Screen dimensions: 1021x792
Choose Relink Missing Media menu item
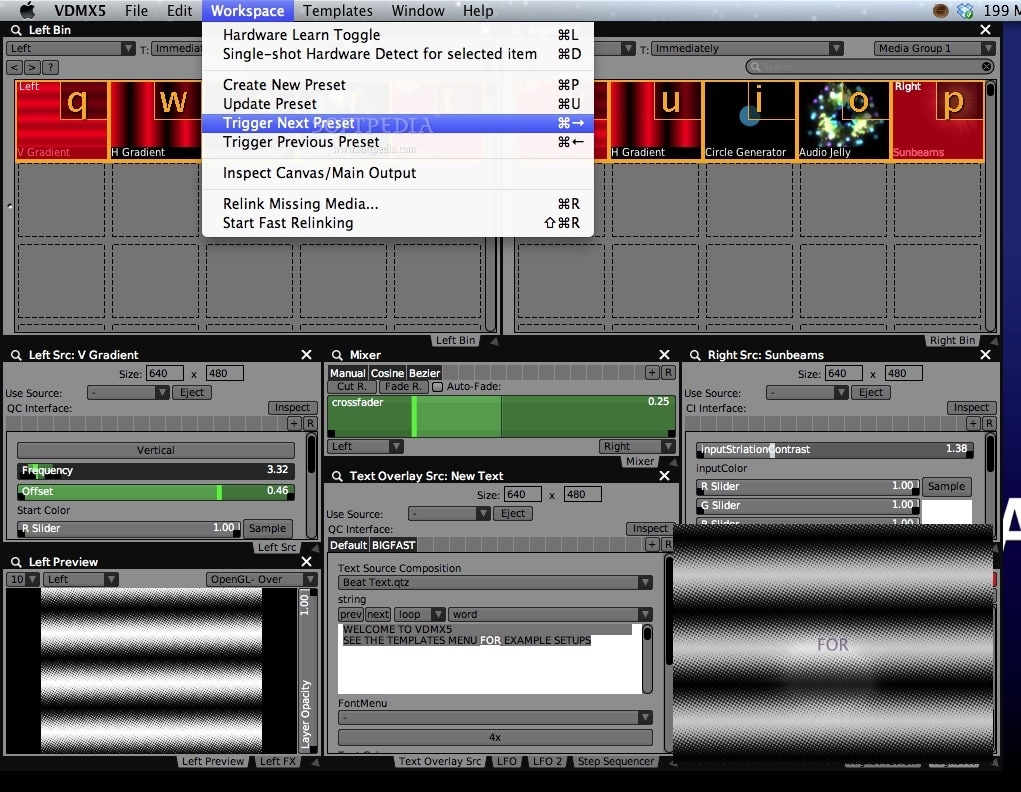(x=398, y=204)
